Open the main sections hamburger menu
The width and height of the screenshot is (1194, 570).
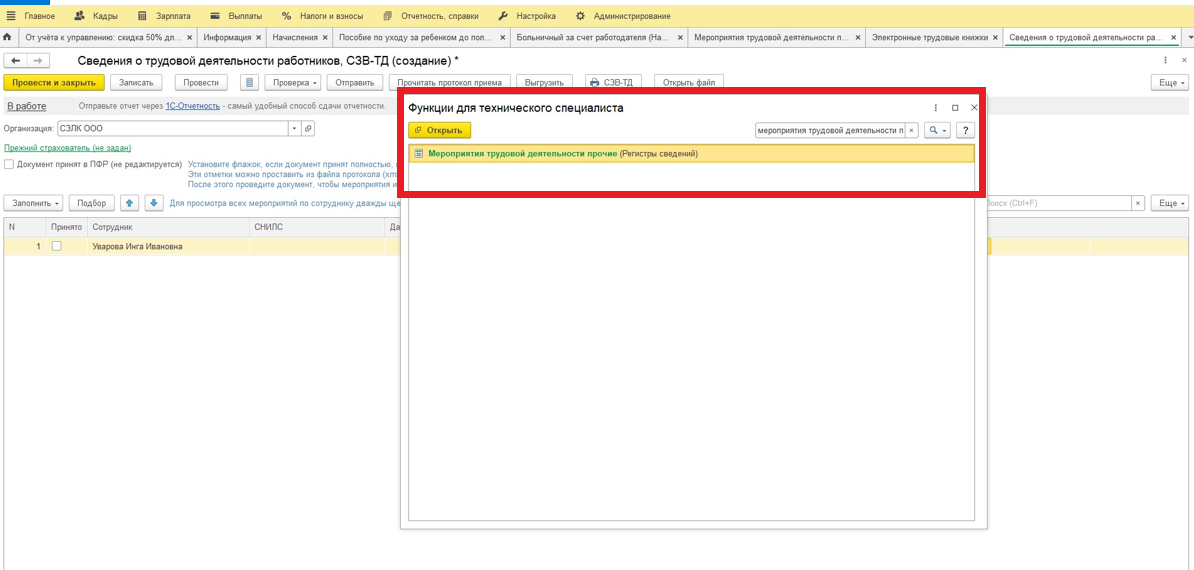[11, 16]
